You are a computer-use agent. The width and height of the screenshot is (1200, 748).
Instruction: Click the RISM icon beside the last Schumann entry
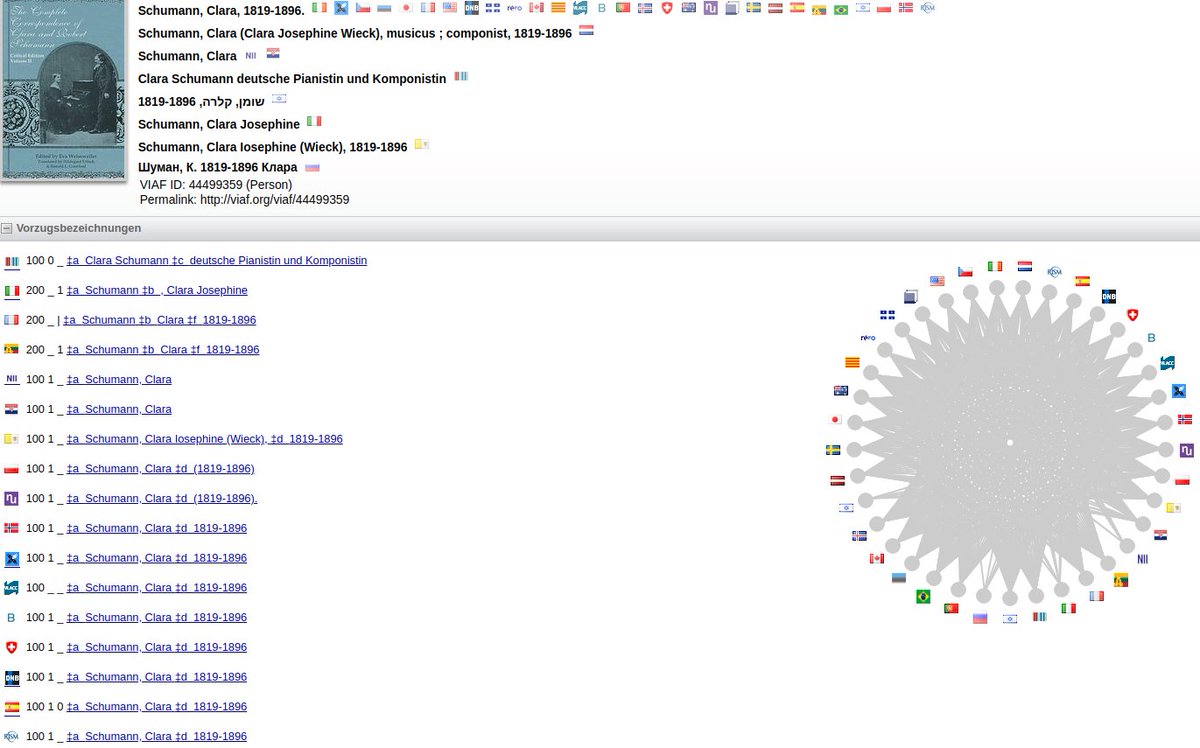pyautogui.click(x=11, y=737)
